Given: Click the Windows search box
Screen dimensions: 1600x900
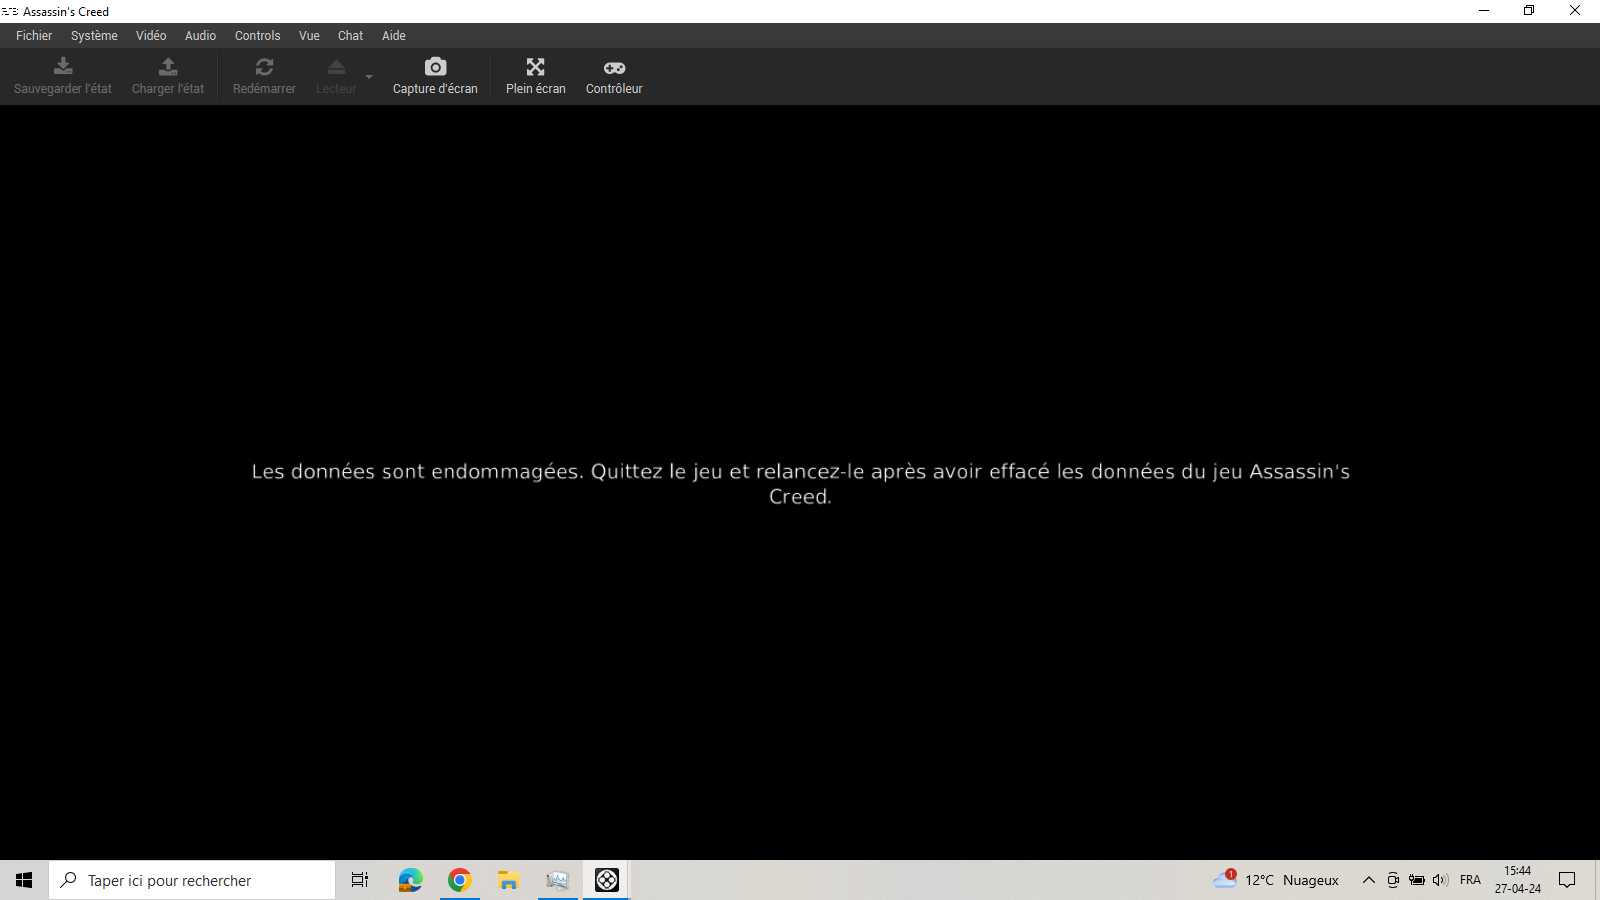Looking at the screenshot, I should 192,880.
